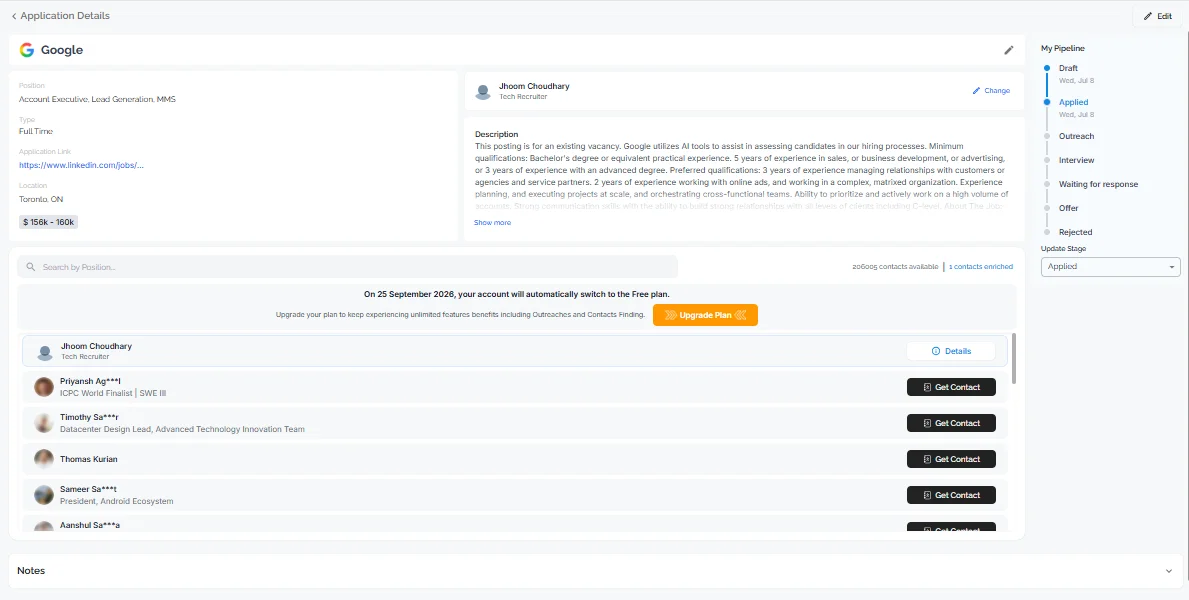The height and width of the screenshot is (600, 1189).
Task: Click the Edit button at top right
Action: (x=1157, y=16)
